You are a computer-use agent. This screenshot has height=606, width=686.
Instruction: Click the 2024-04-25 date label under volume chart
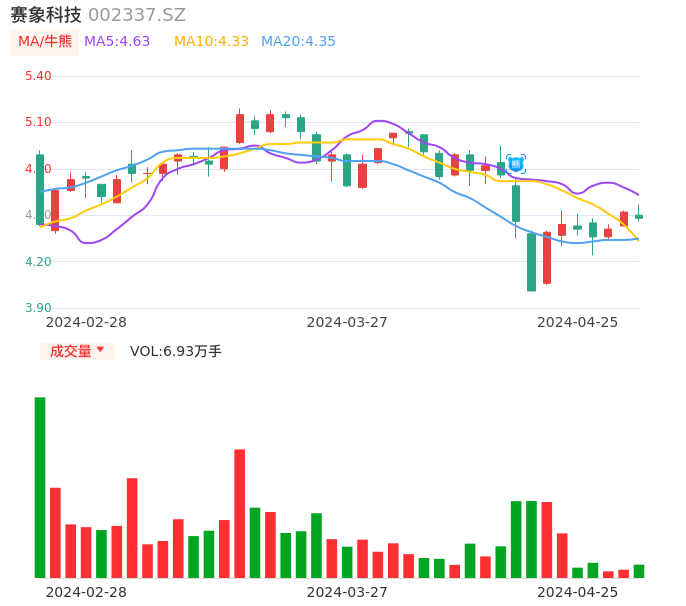tap(578, 592)
